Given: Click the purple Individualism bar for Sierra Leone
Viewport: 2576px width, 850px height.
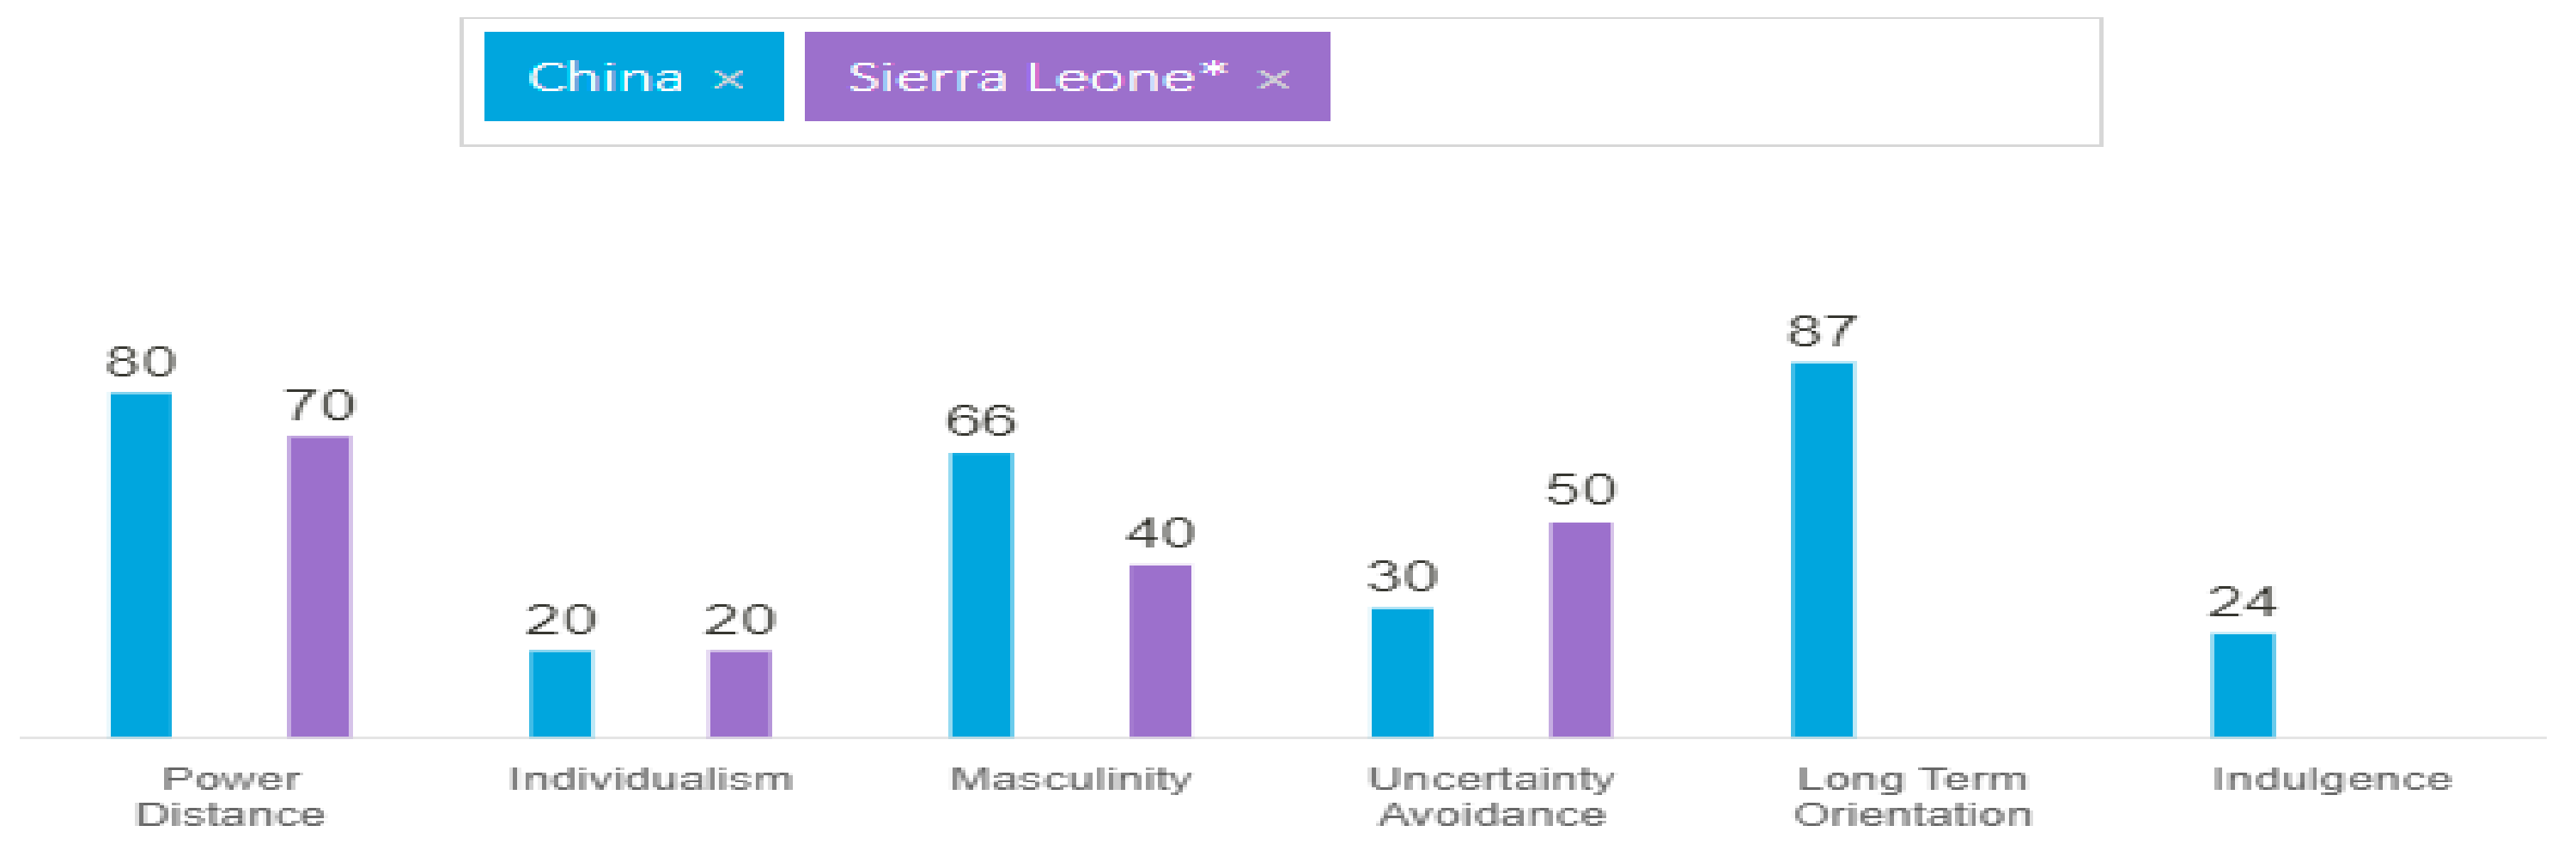Looking at the screenshot, I should click(740, 694).
